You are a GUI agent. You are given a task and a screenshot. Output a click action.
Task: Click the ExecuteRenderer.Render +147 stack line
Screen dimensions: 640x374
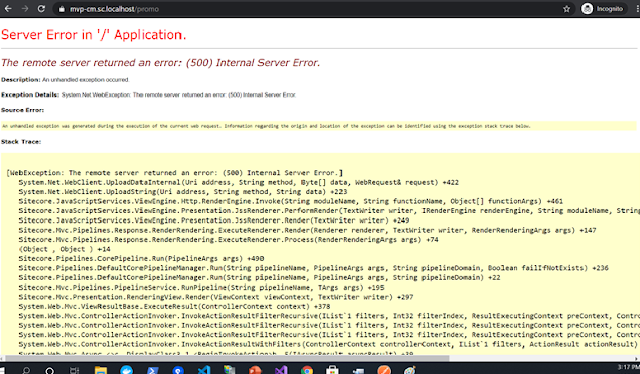307,230
